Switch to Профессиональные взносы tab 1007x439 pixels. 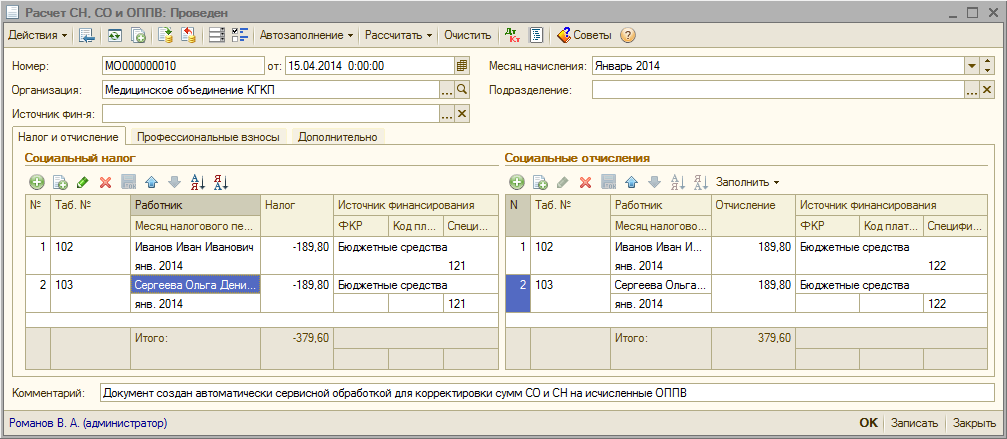[209, 137]
